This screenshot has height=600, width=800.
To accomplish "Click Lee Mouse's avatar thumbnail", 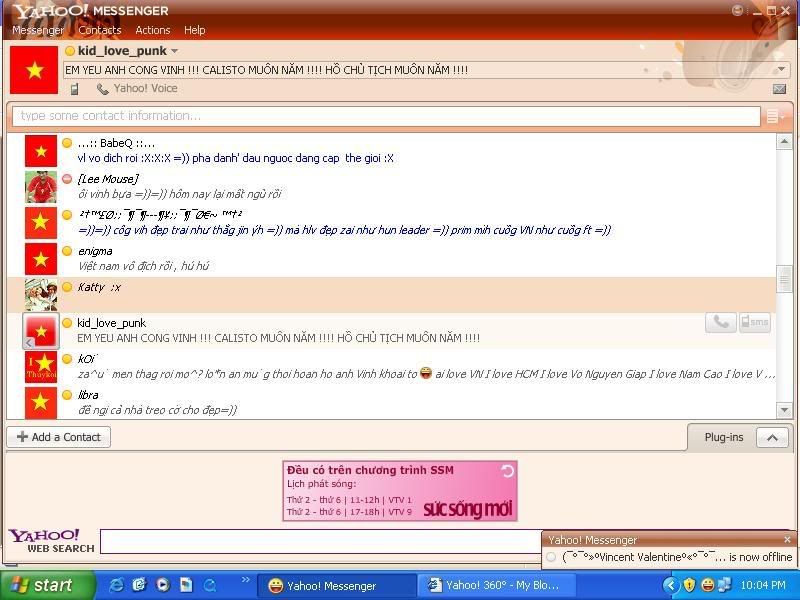I will (x=41, y=187).
